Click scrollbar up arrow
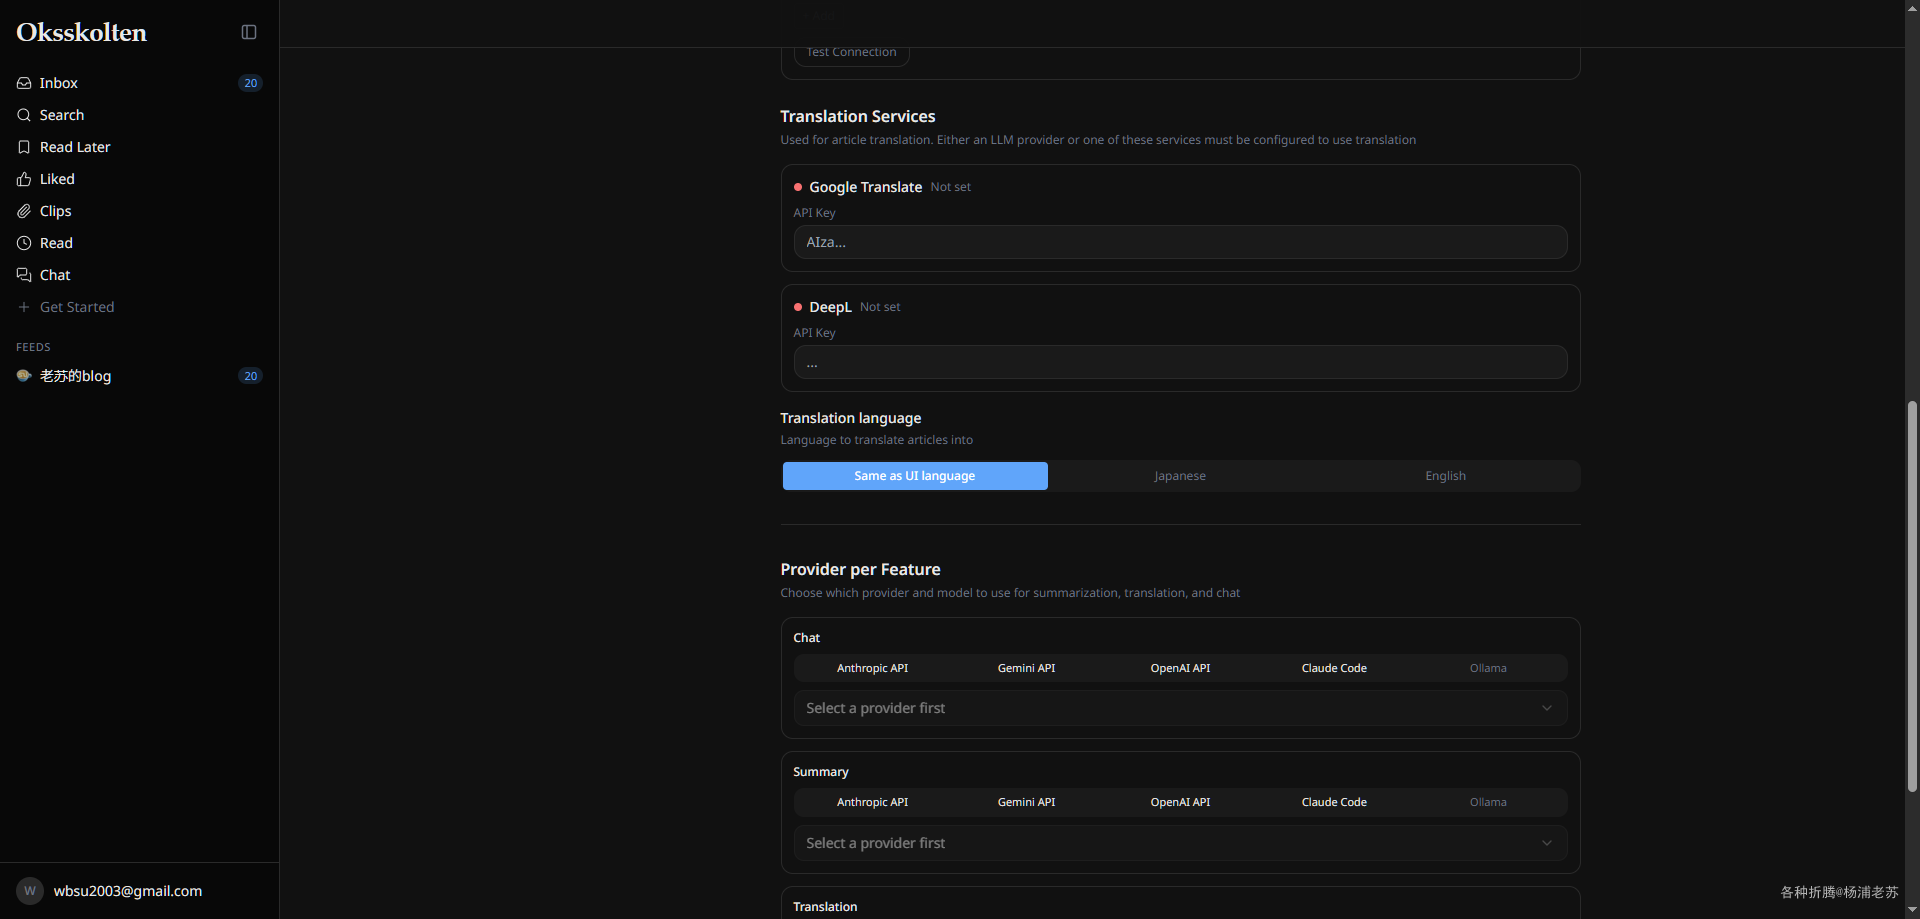Image resolution: width=1920 pixels, height=919 pixels. pos(1912,7)
